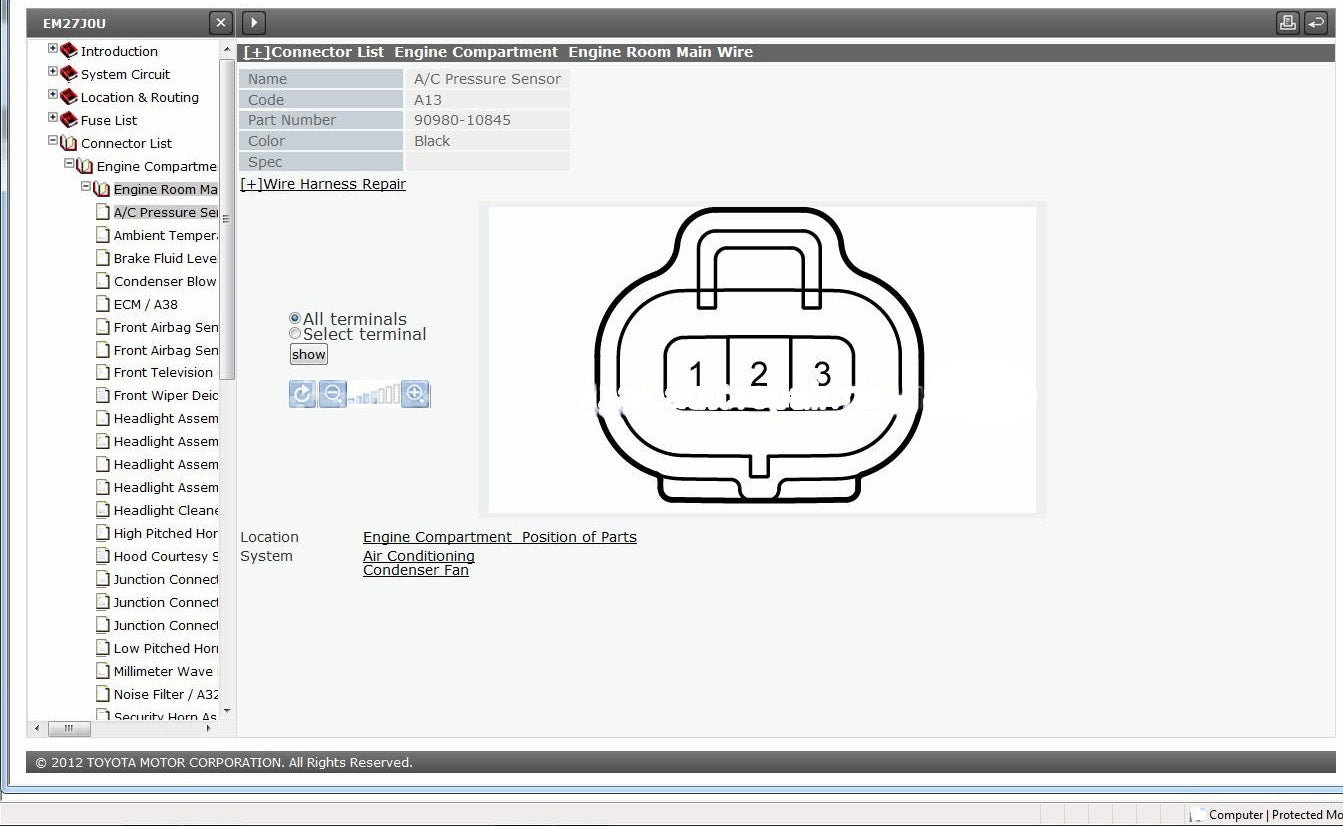1343x826 pixels.
Task: Open Brake Fluid Level connector entry
Action: (165, 258)
